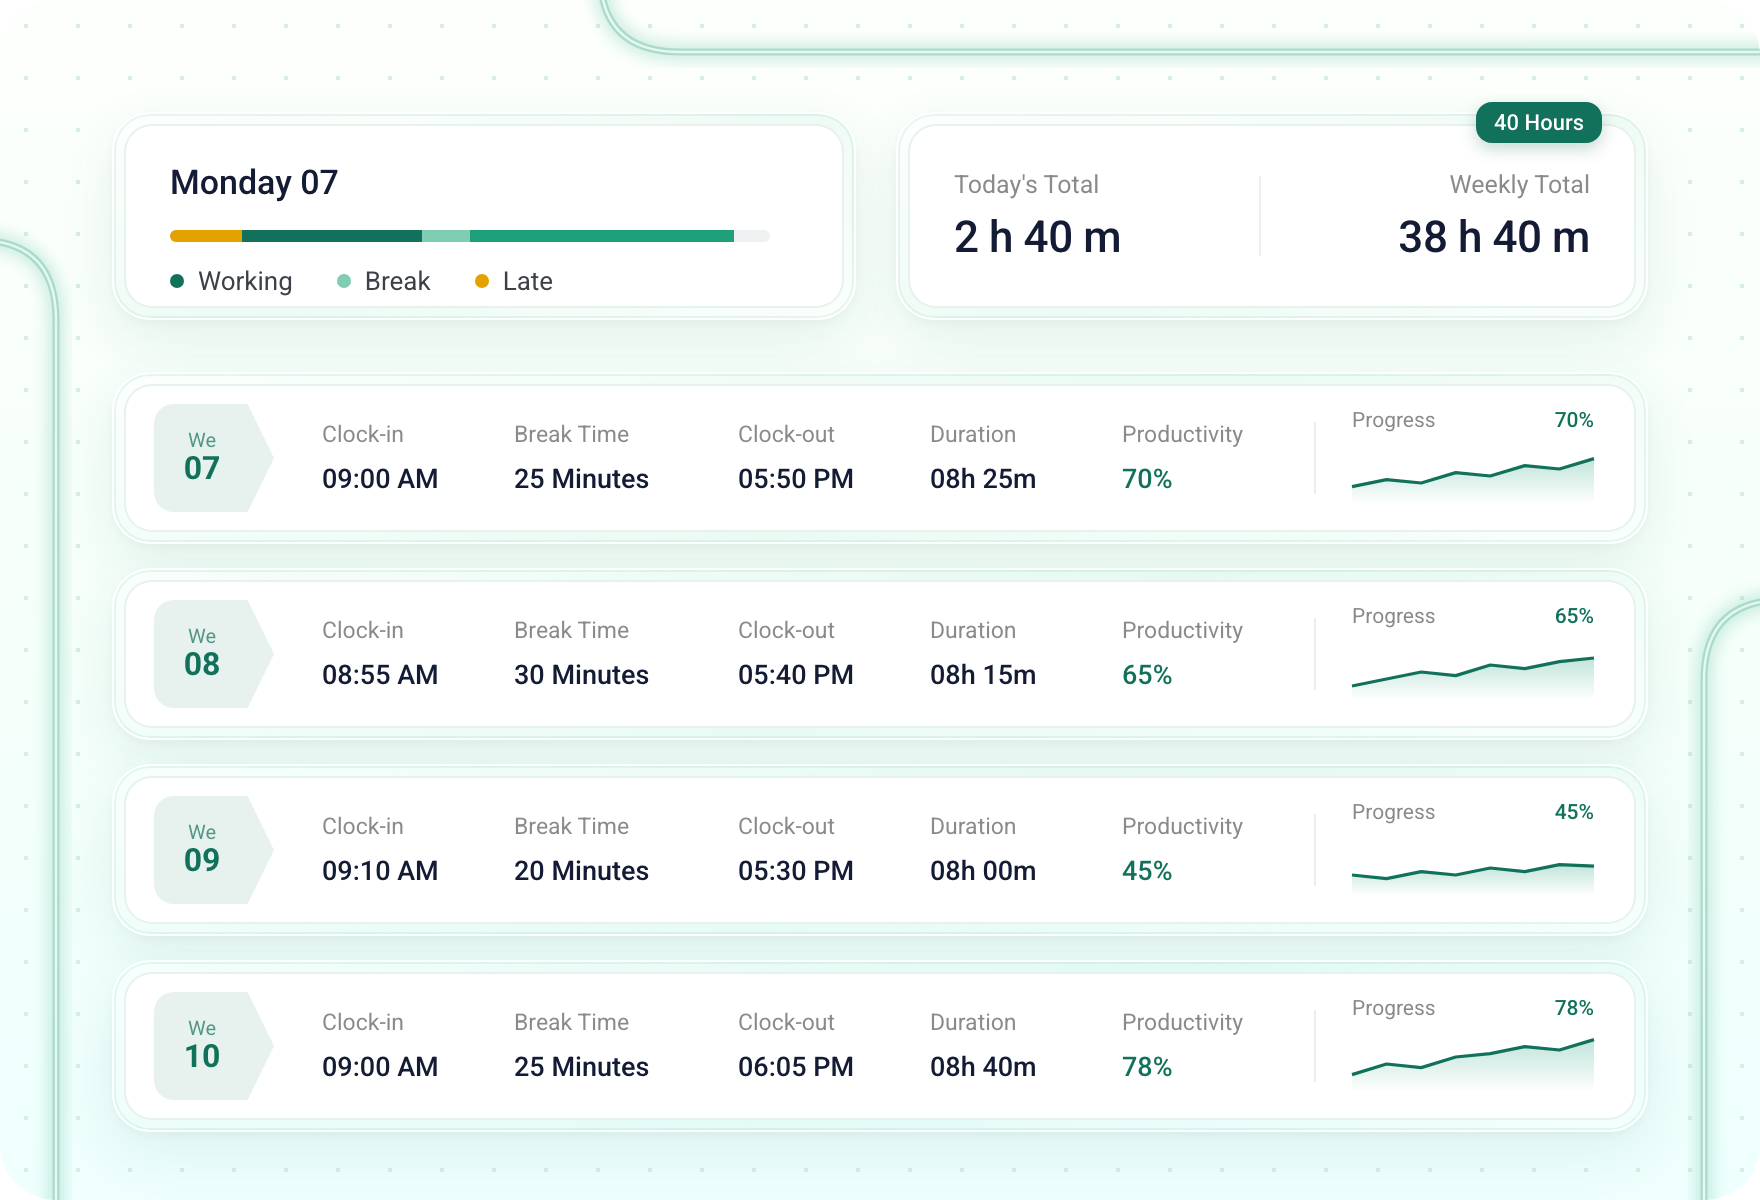Click the We 09 date badge
1760x1200 pixels.
[213, 850]
